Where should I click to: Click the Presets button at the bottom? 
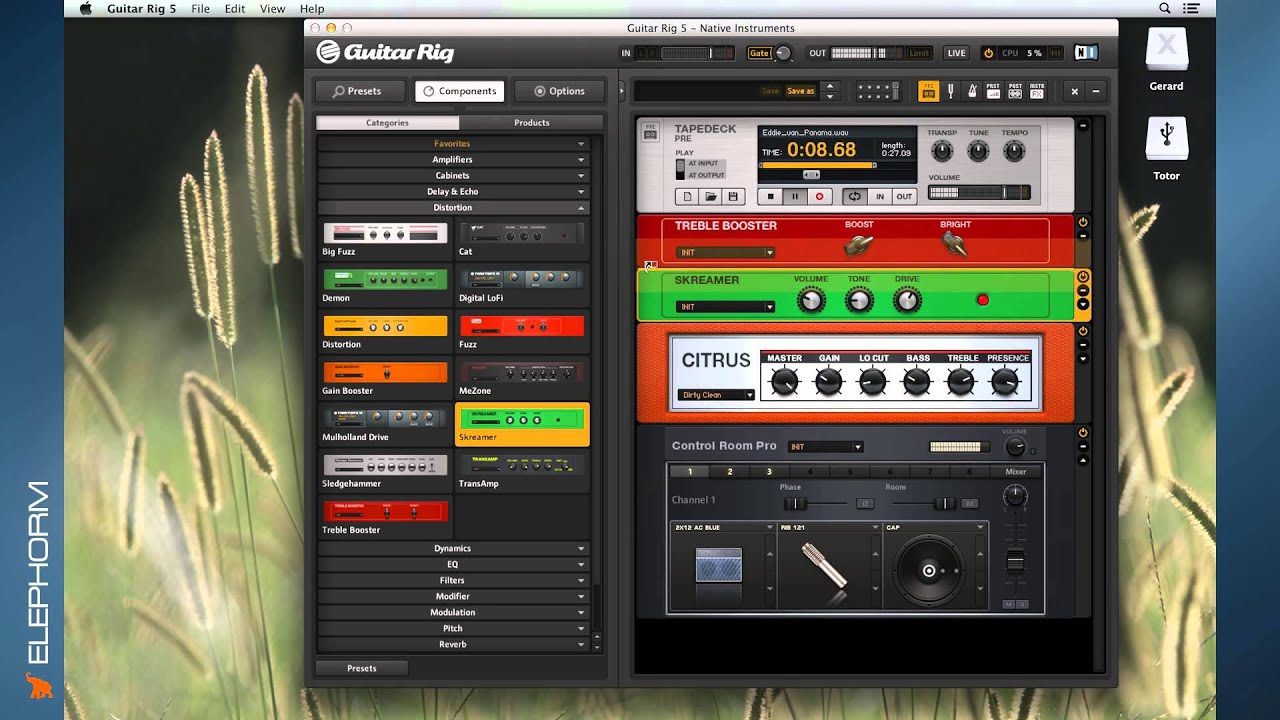tap(361, 668)
